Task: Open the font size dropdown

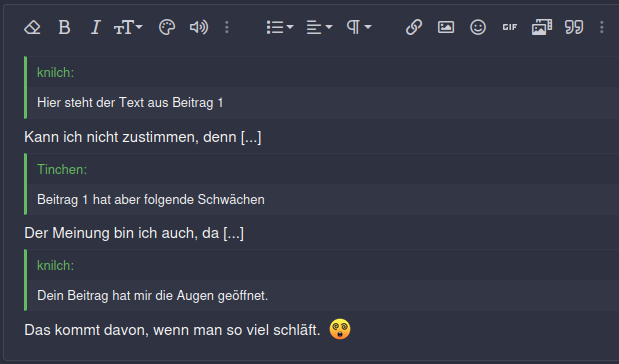Action: 128,27
